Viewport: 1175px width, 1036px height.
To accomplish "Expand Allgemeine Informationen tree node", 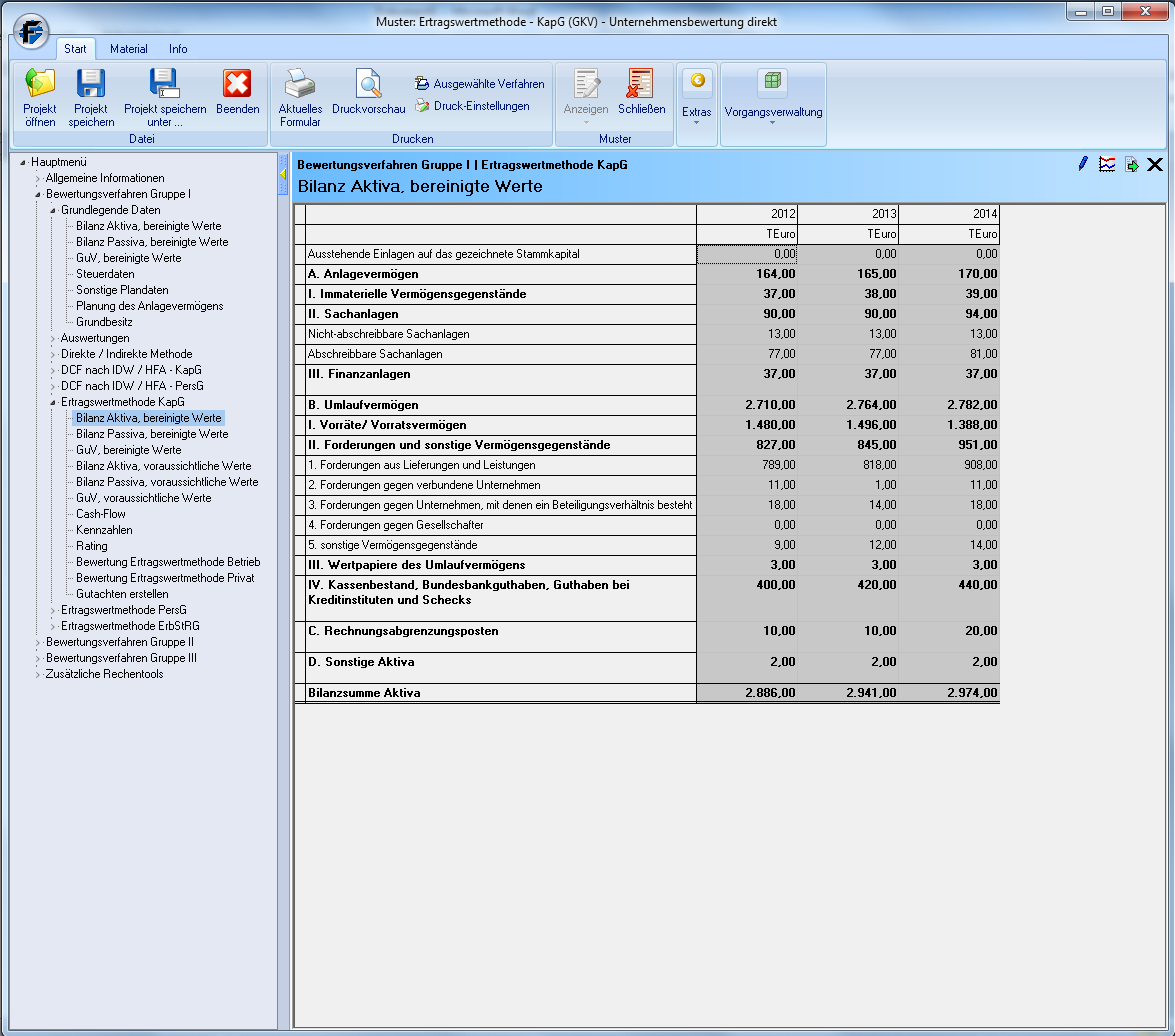I will tap(37, 178).
